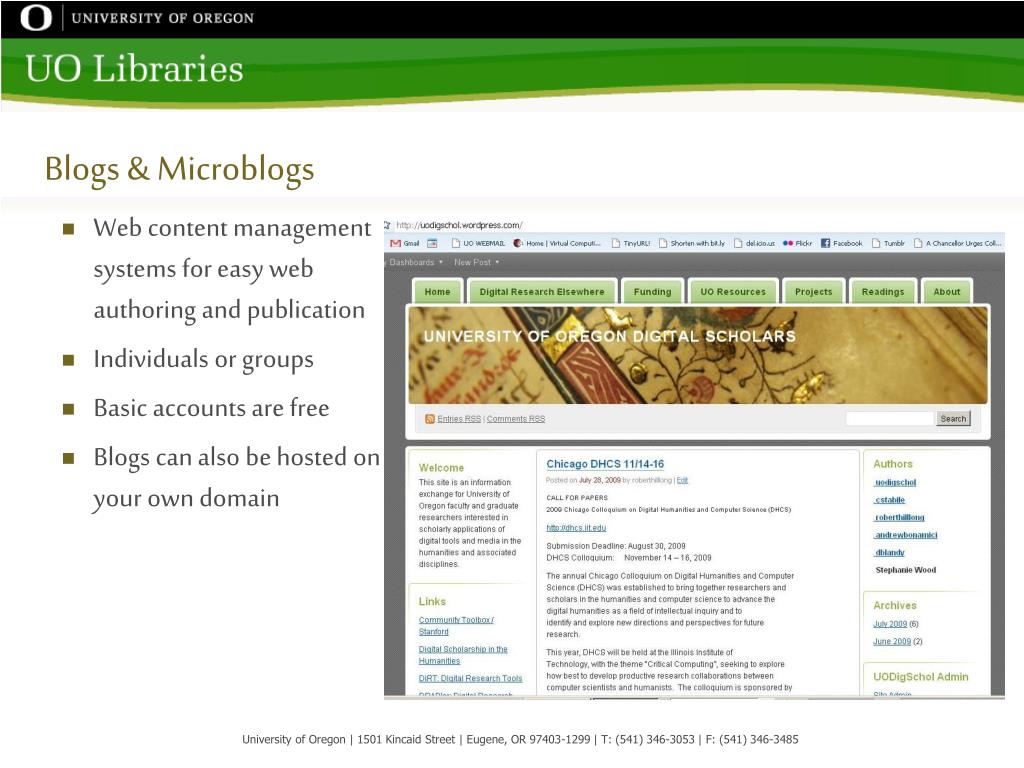Open the Tumblr bookmark
The height and width of the screenshot is (768, 1024).
[x=888, y=244]
